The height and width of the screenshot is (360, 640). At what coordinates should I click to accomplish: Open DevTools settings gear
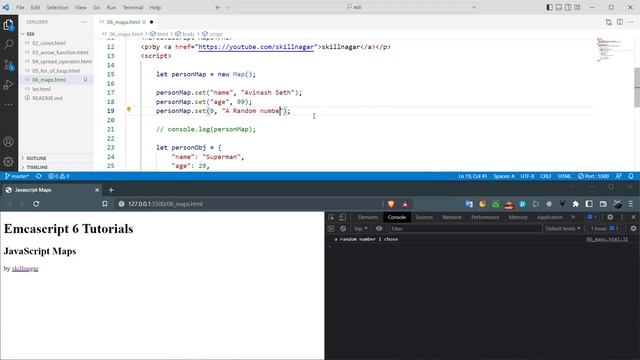pyautogui.click(x=610, y=217)
